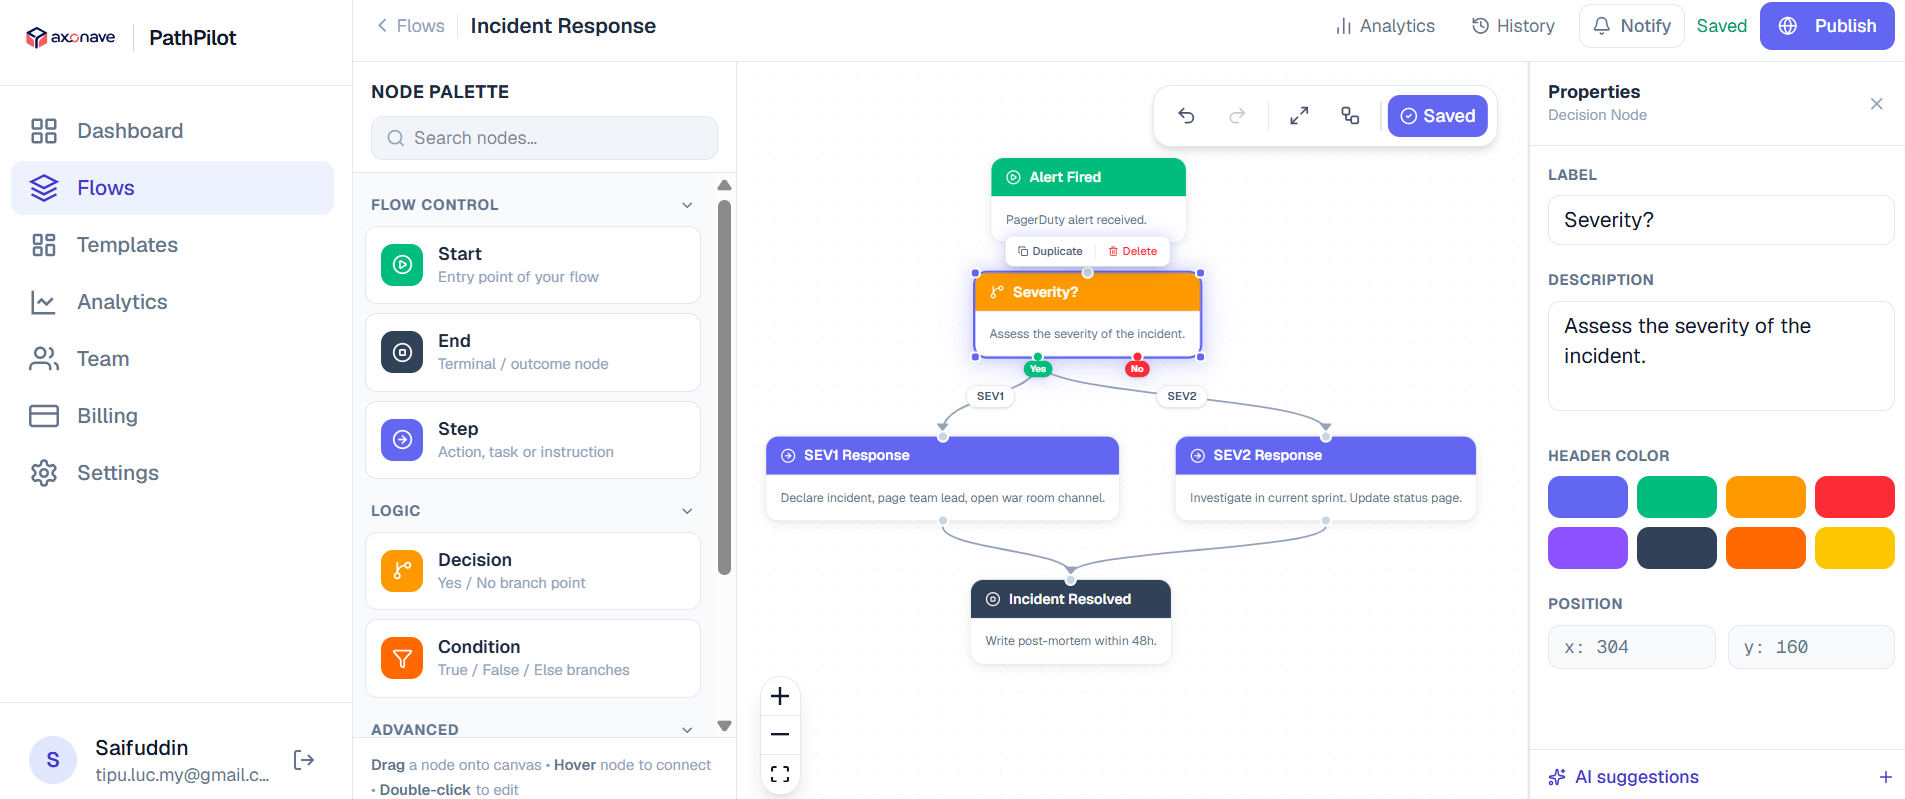Click the SEV2 edge label
This screenshot has width=1905, height=799.
point(1182,396)
